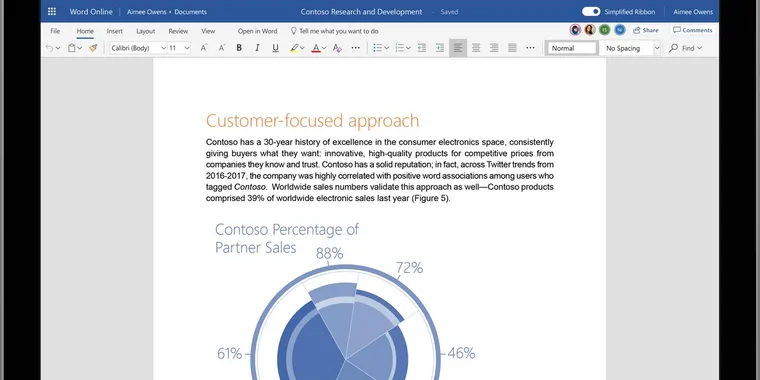Switch off the Simplified Ribbon toggle

point(591,12)
